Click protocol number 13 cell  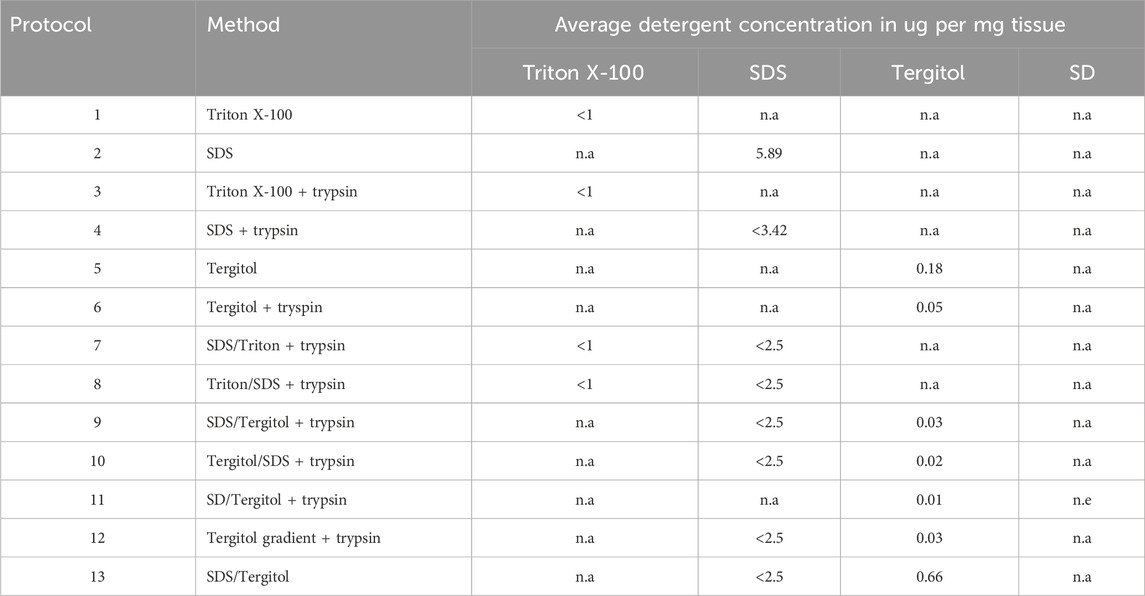pyautogui.click(x=97, y=576)
